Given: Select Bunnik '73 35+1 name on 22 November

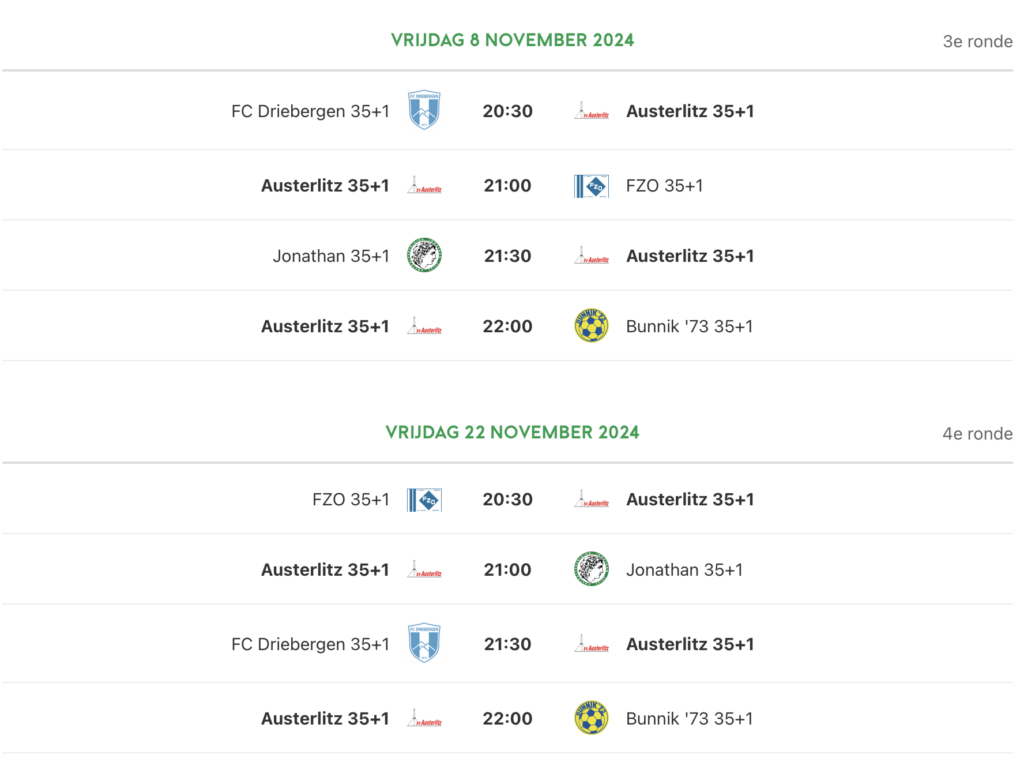Looking at the screenshot, I should 689,718.
